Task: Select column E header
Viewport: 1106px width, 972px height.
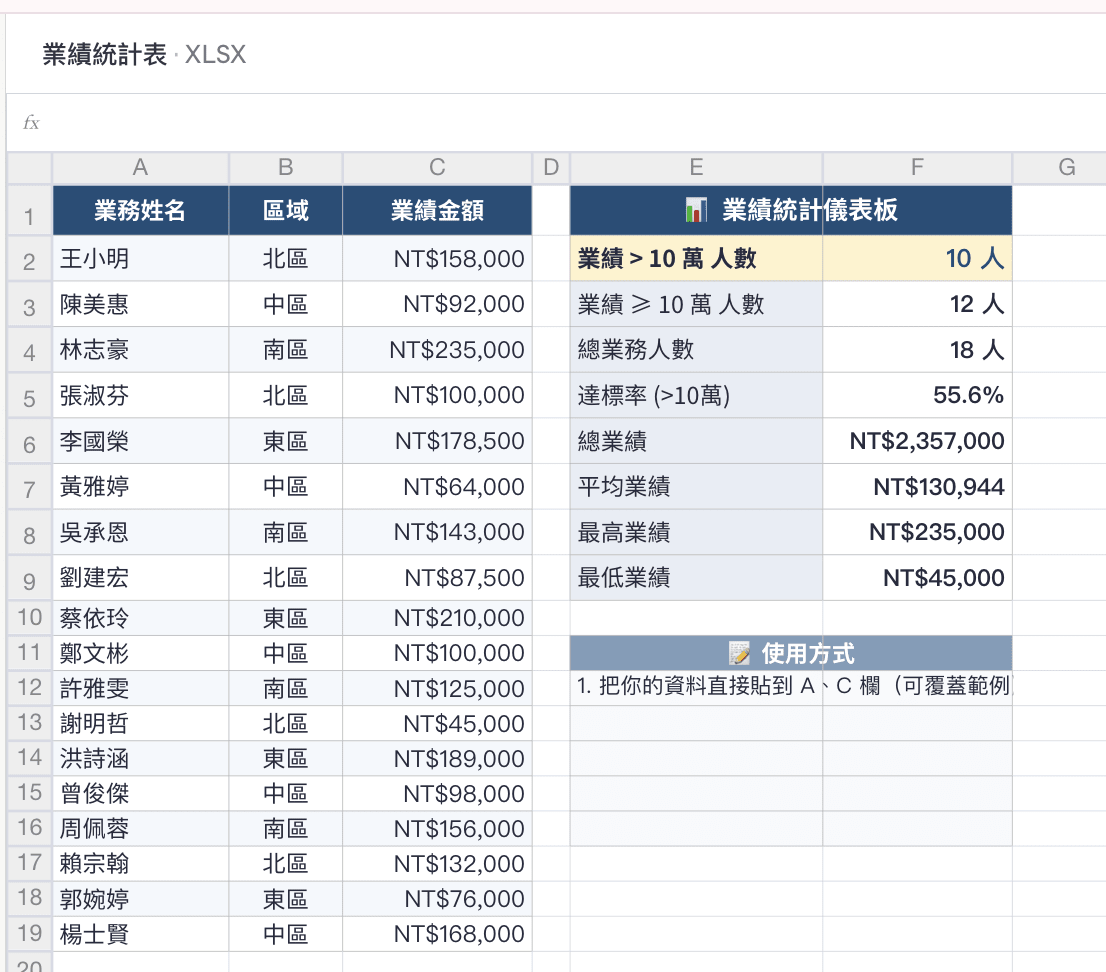Action: click(696, 168)
